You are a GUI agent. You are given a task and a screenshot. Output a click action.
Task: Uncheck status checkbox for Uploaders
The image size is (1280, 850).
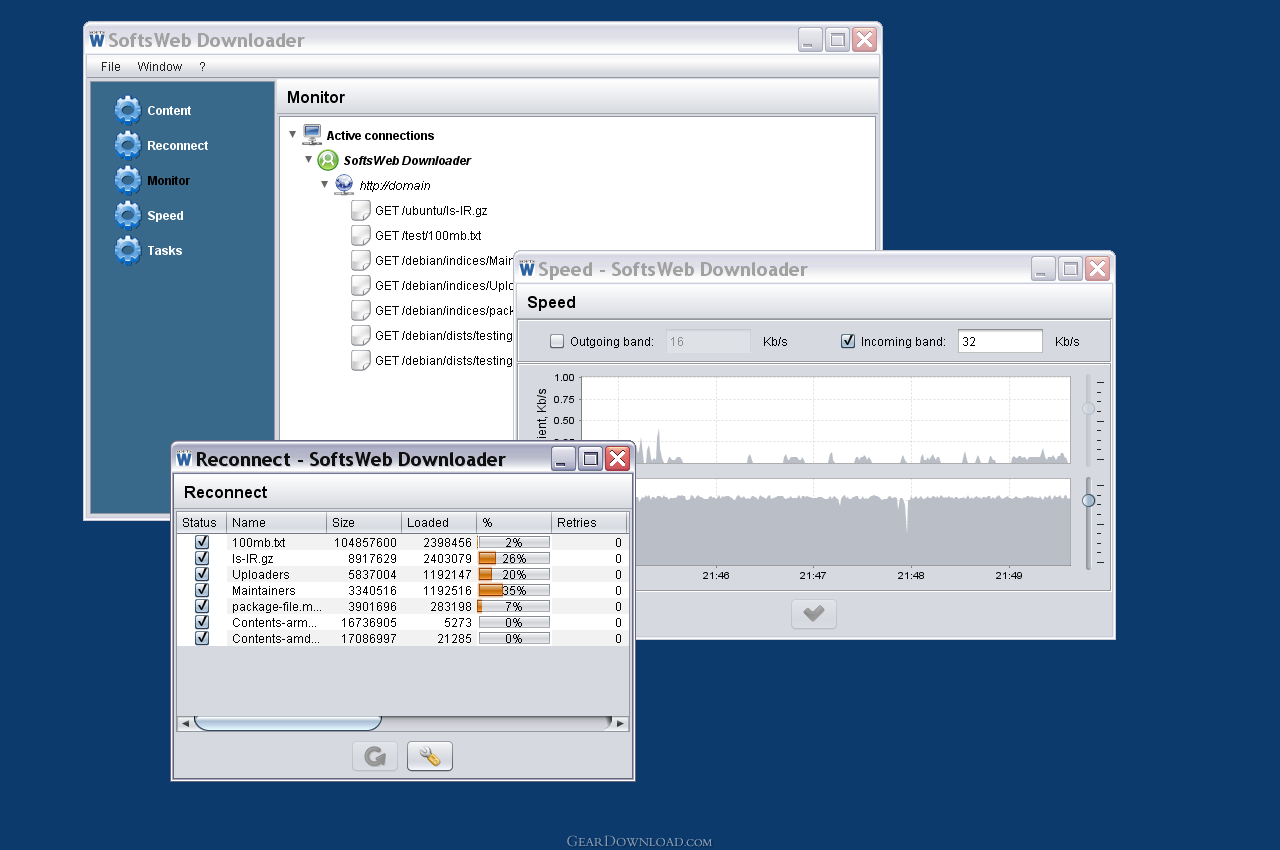coord(202,574)
